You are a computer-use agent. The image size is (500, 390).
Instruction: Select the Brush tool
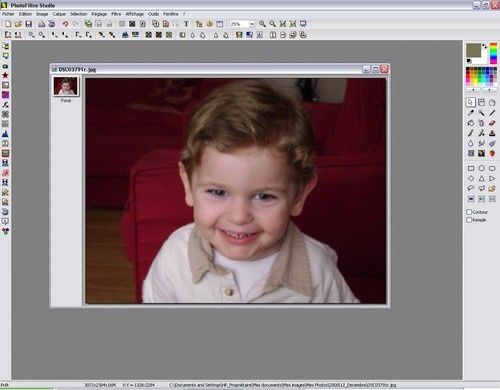click(471, 133)
